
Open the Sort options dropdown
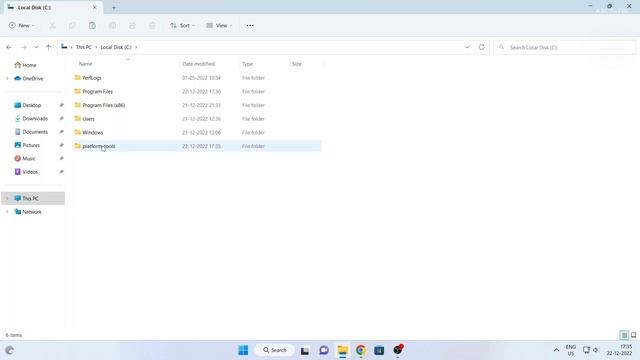tap(182, 25)
